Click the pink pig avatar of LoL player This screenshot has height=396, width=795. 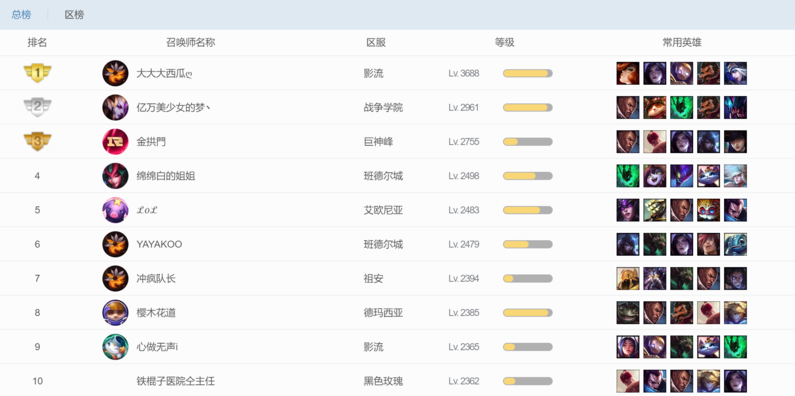115,210
